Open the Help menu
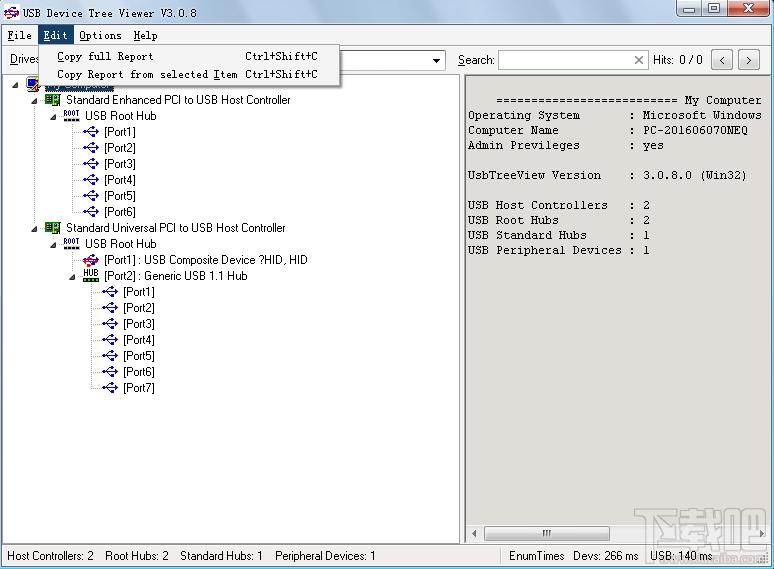Screen dimensions: 774x569 coord(145,35)
